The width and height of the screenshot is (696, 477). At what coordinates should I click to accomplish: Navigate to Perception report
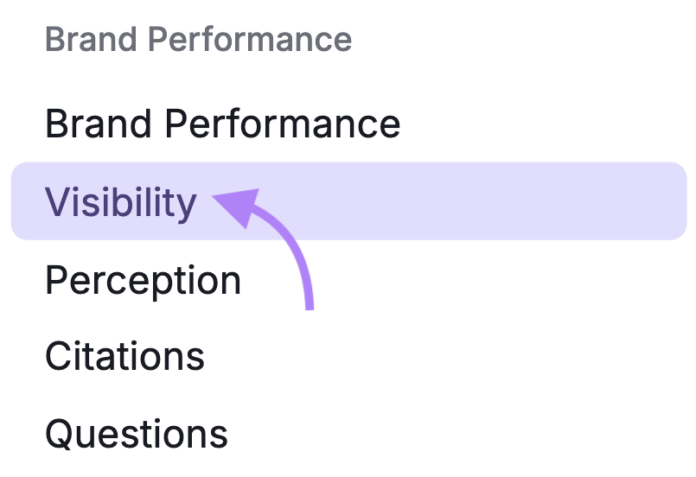143,280
